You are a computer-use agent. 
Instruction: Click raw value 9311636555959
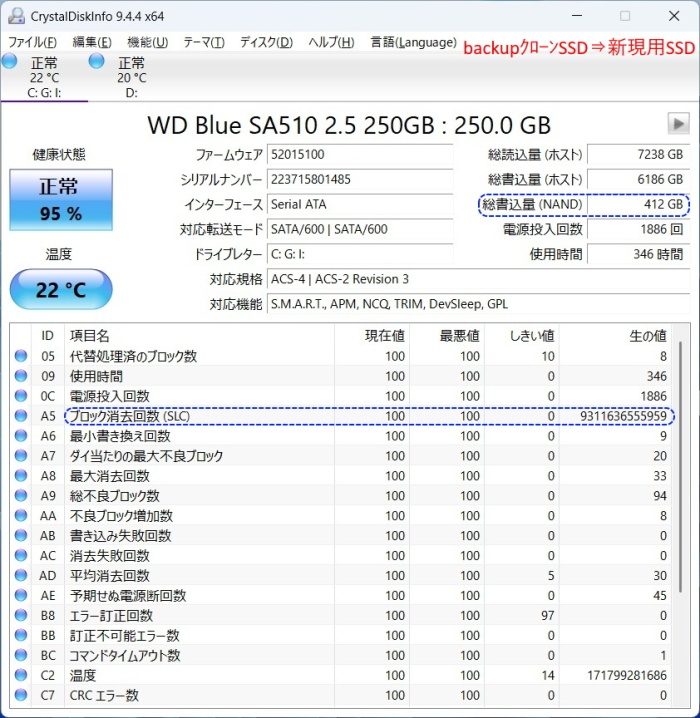click(624, 416)
